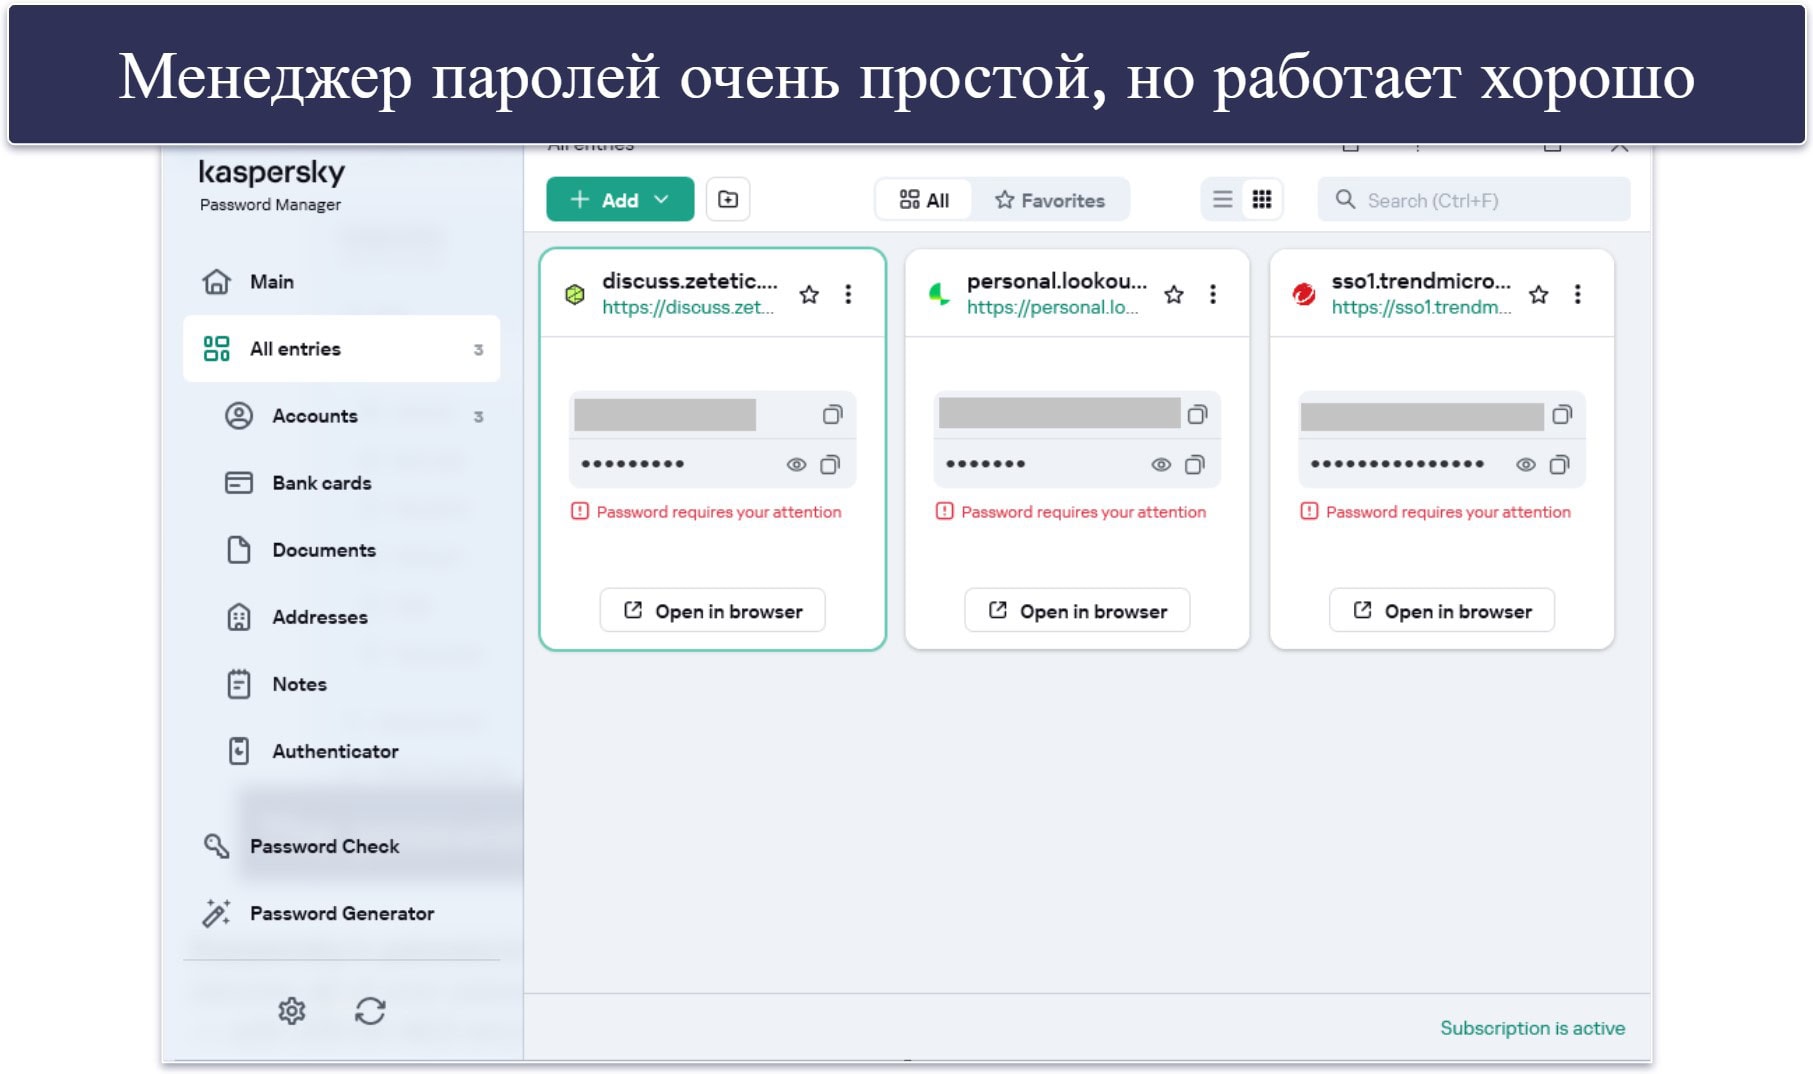Click attention warning on personal.lookout card
Screen dimensions: 1813x1074
tap(1071, 512)
